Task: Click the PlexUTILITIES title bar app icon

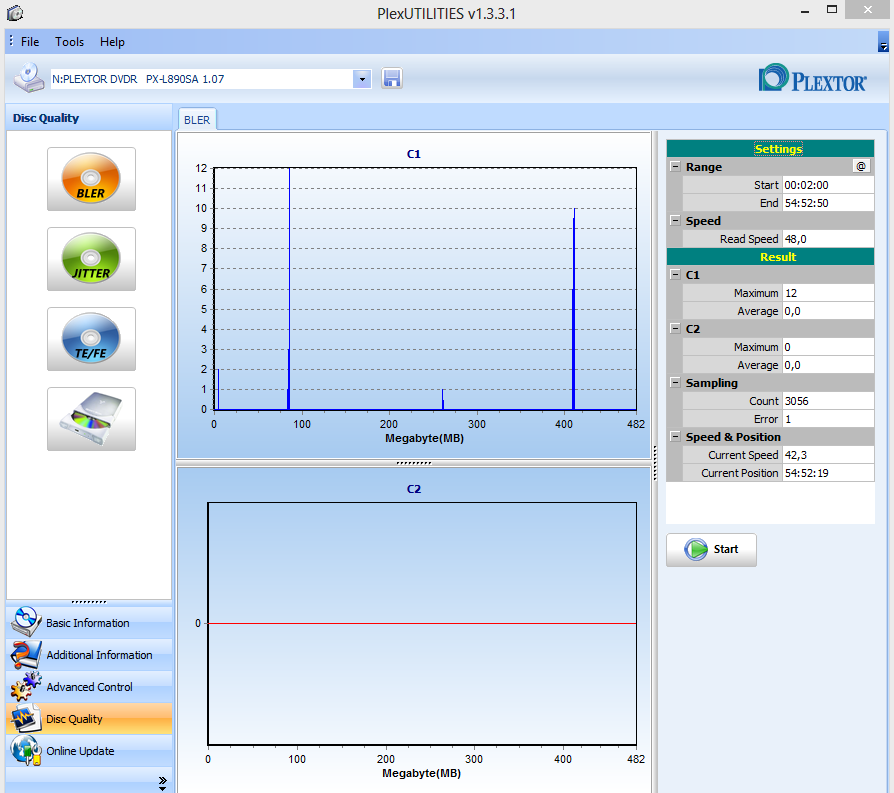Action: 15,13
